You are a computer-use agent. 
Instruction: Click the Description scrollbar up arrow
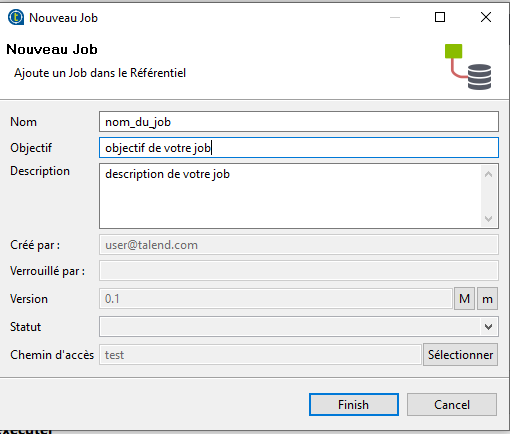click(489, 174)
